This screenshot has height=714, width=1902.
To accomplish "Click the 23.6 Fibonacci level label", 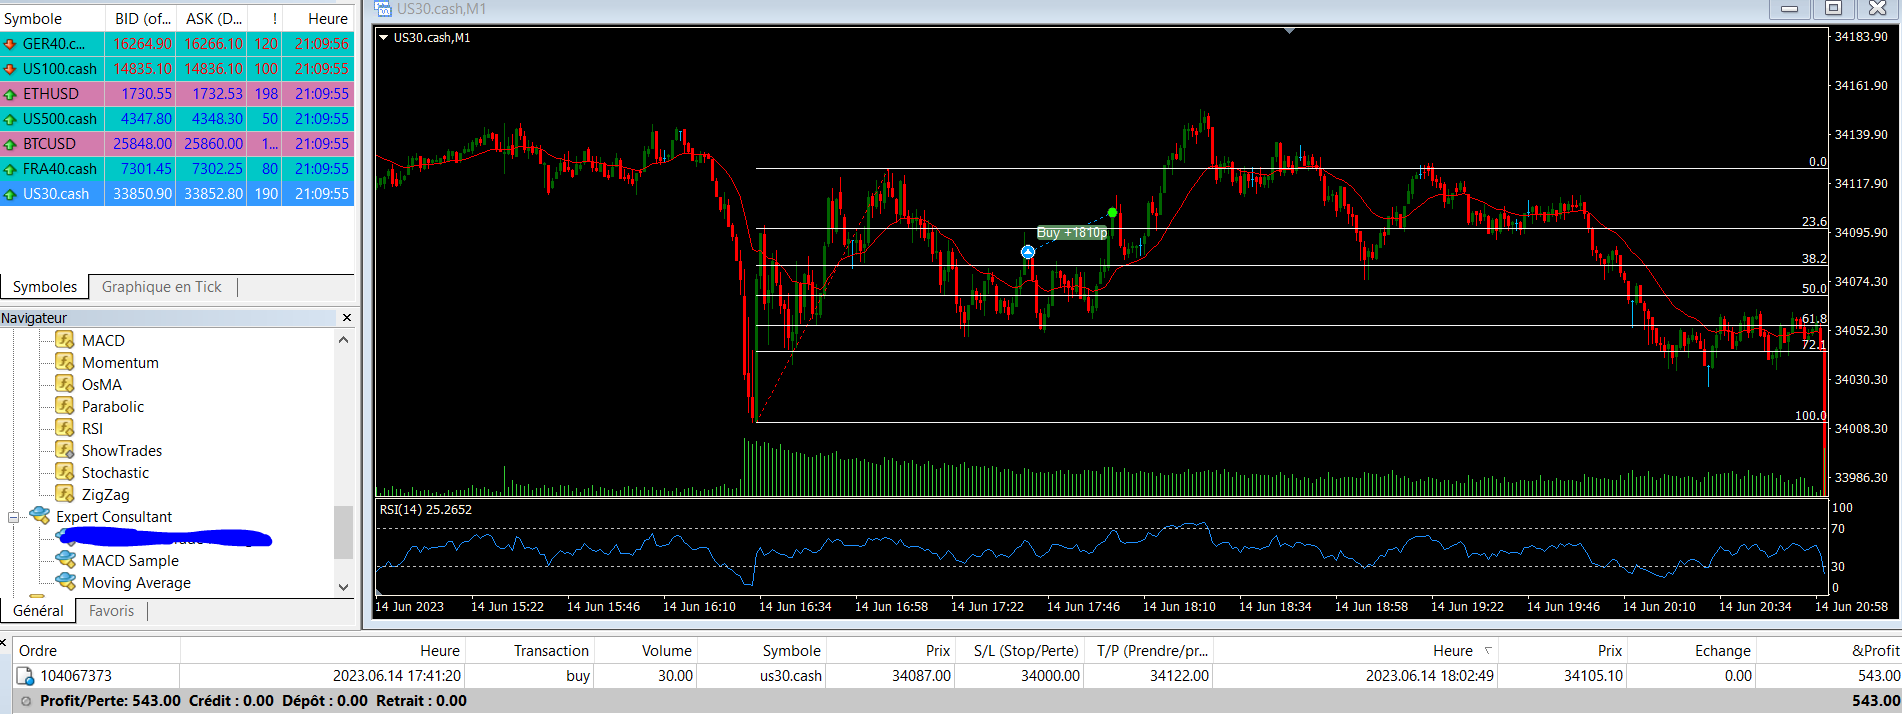I will (1814, 222).
